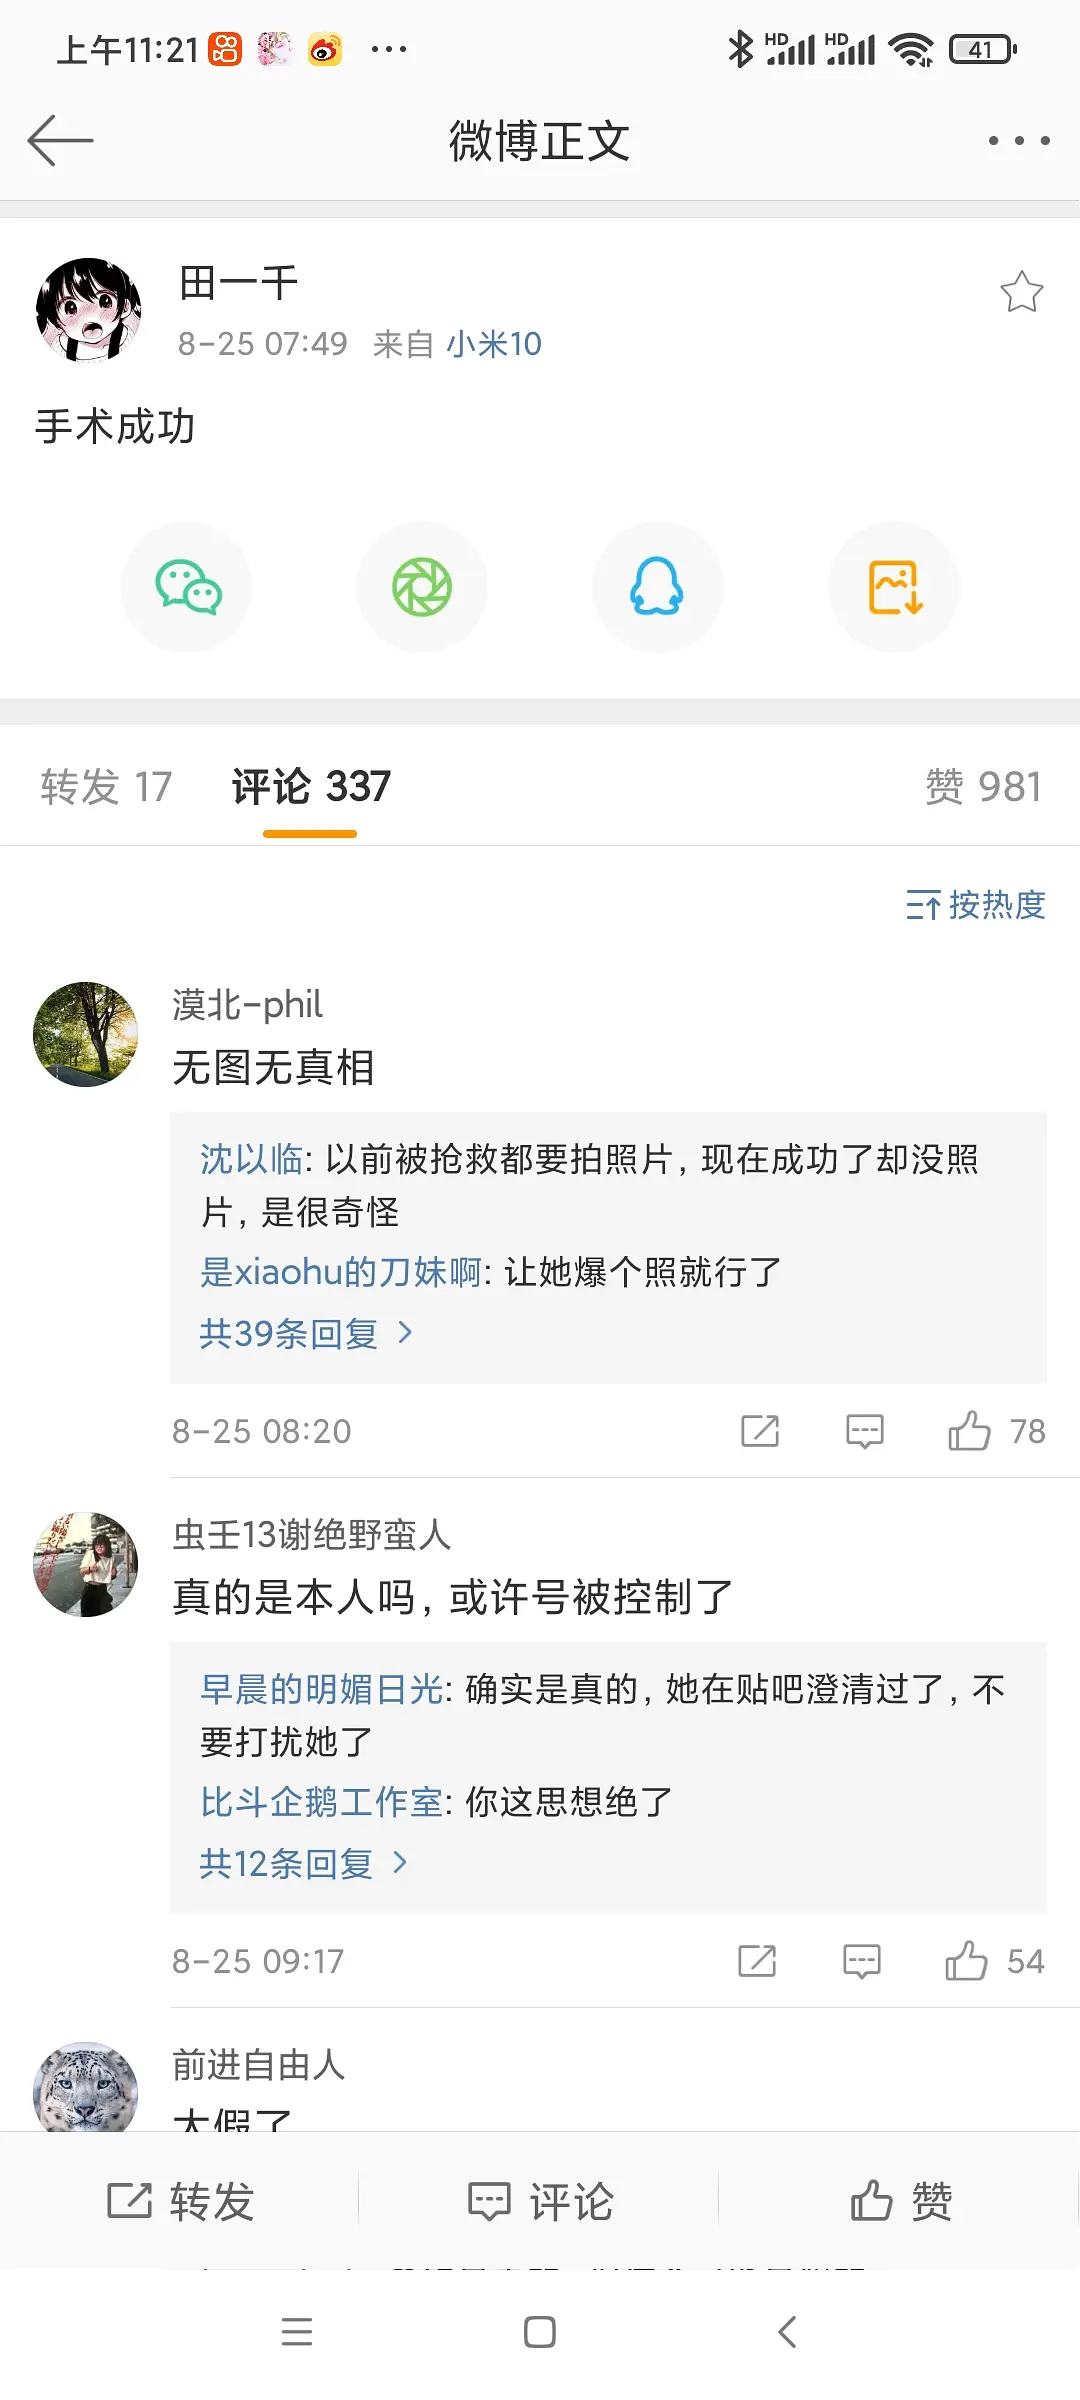The image size is (1080, 2400).
Task: Open the 按热度 sort dropdown
Action: (976, 905)
